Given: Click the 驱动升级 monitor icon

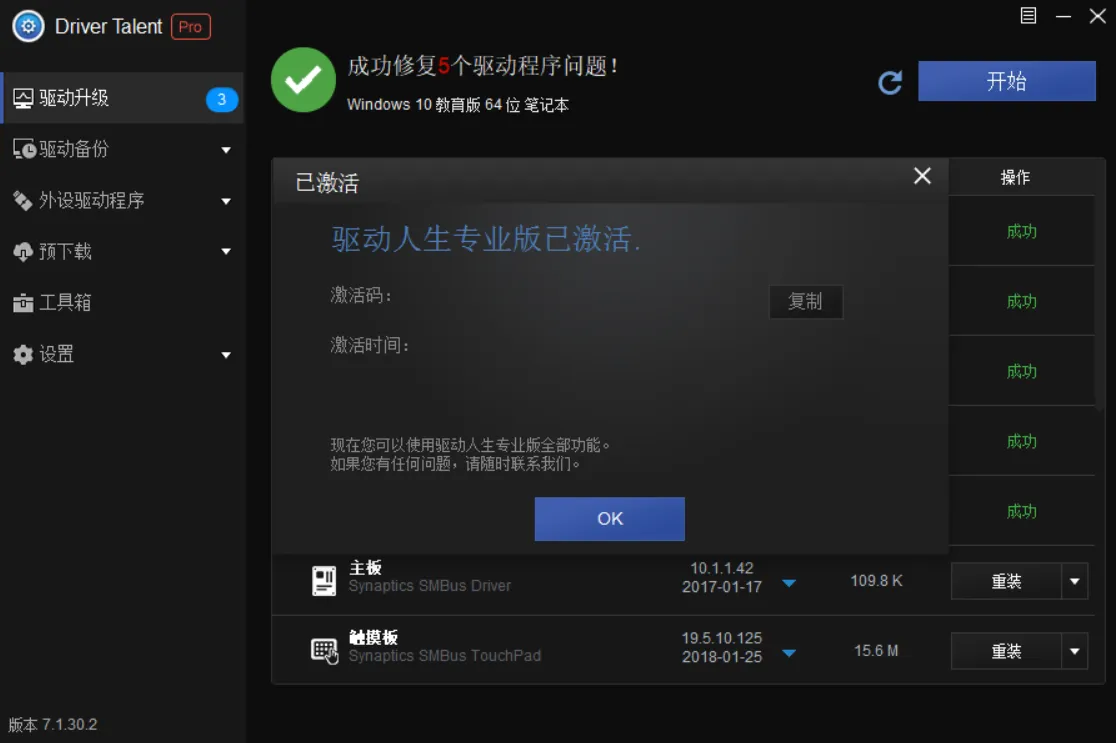Looking at the screenshot, I should coord(23,98).
